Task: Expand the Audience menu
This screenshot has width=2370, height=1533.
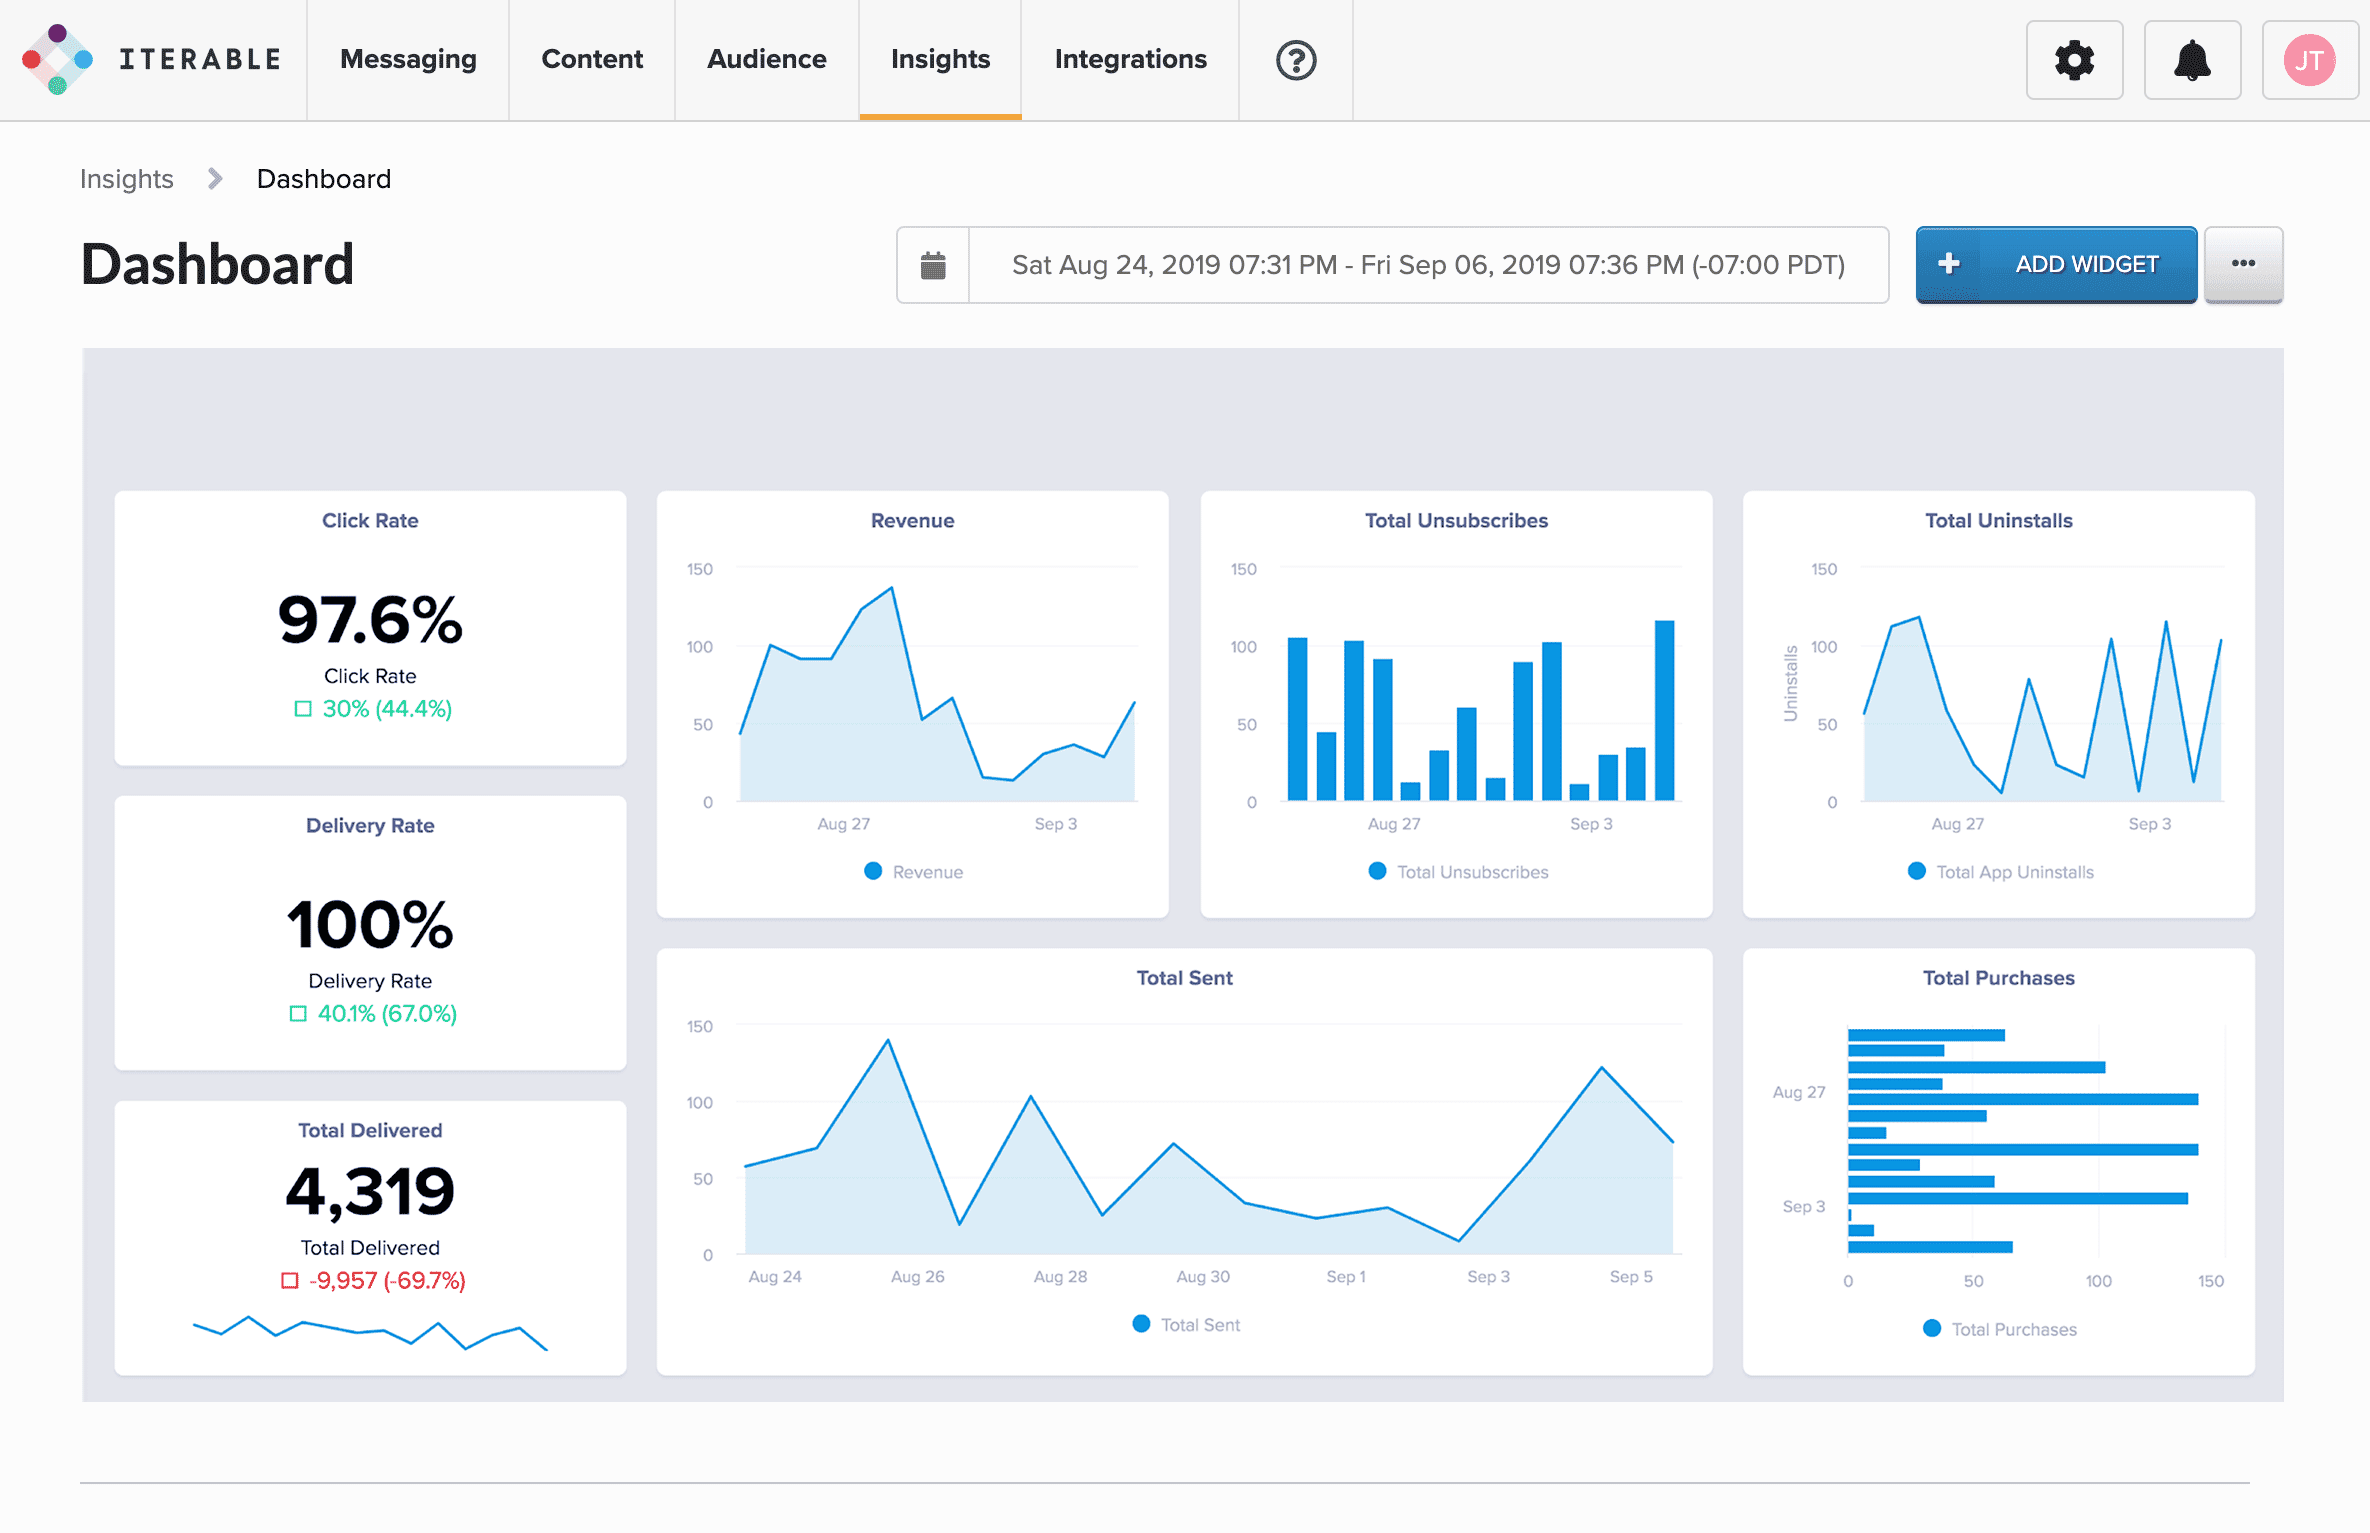Action: point(766,59)
